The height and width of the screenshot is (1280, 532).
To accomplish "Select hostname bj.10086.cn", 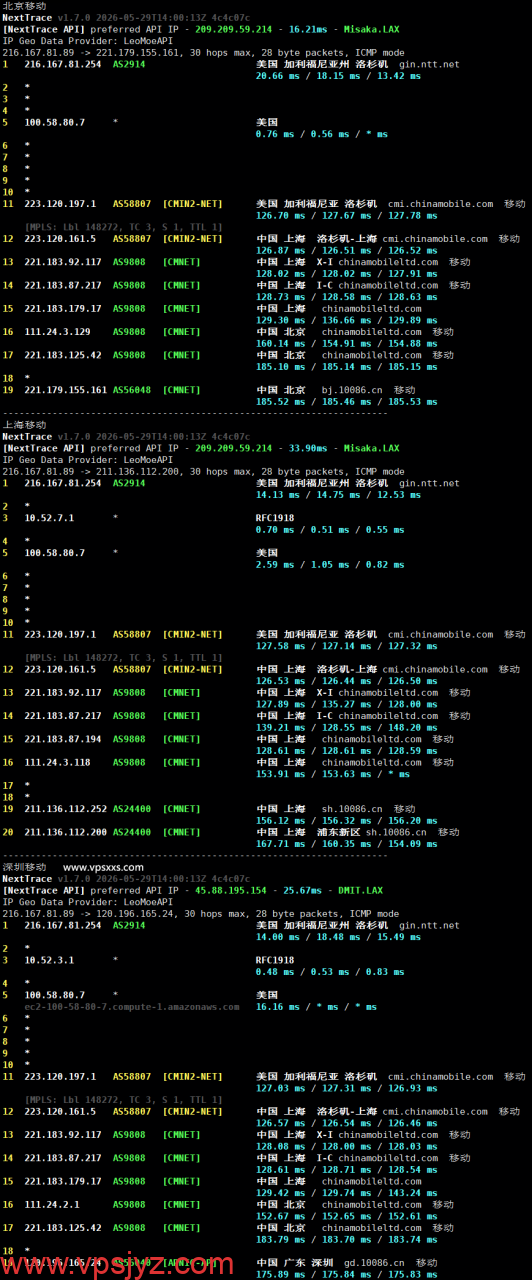I will pyautogui.click(x=352, y=390).
